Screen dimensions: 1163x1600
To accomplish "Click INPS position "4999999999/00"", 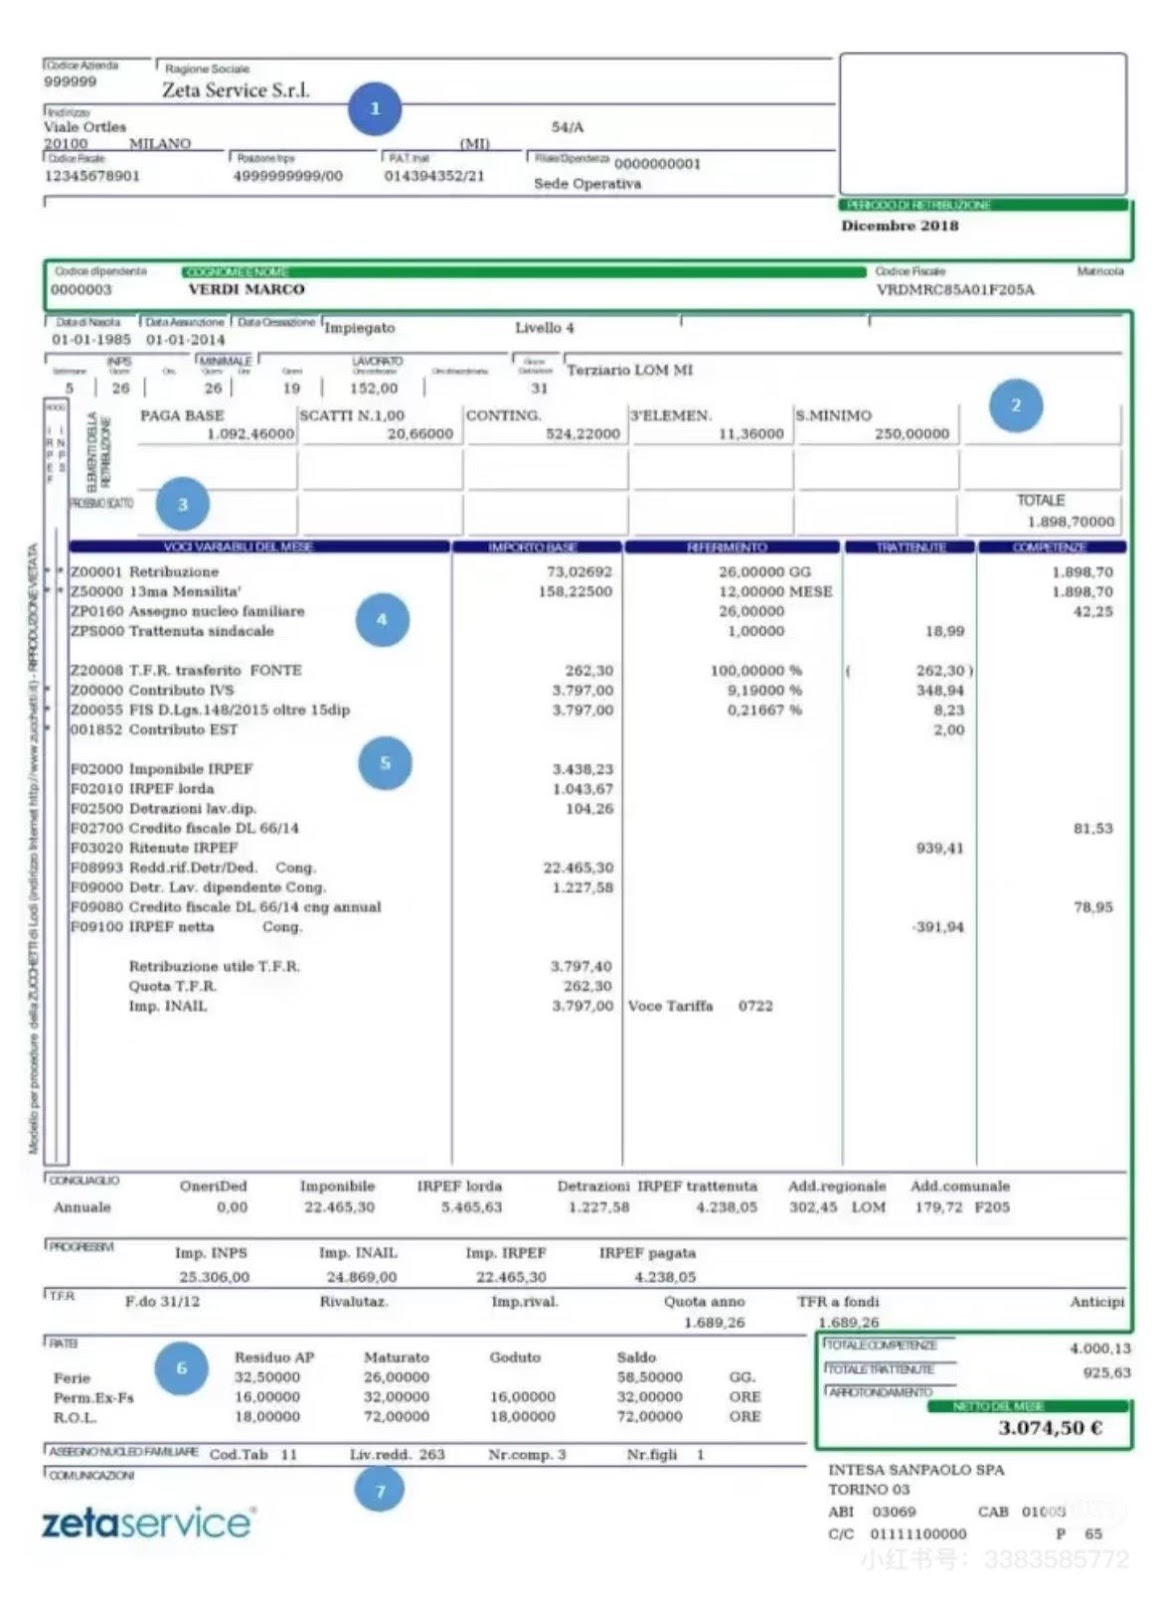I will click(288, 176).
